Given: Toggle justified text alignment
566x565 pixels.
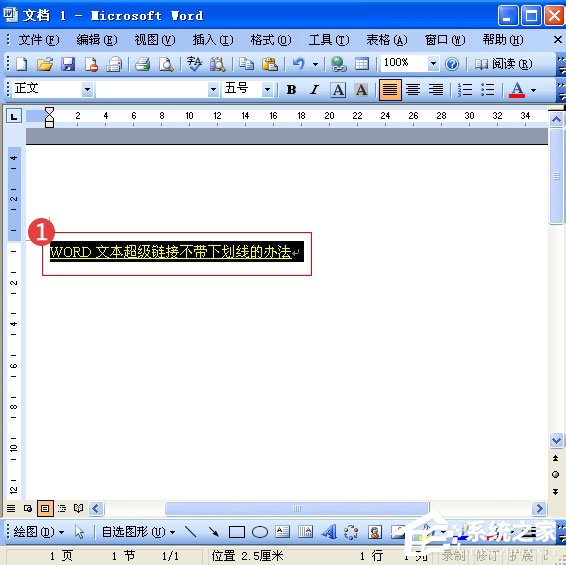Looking at the screenshot, I should click(x=390, y=90).
